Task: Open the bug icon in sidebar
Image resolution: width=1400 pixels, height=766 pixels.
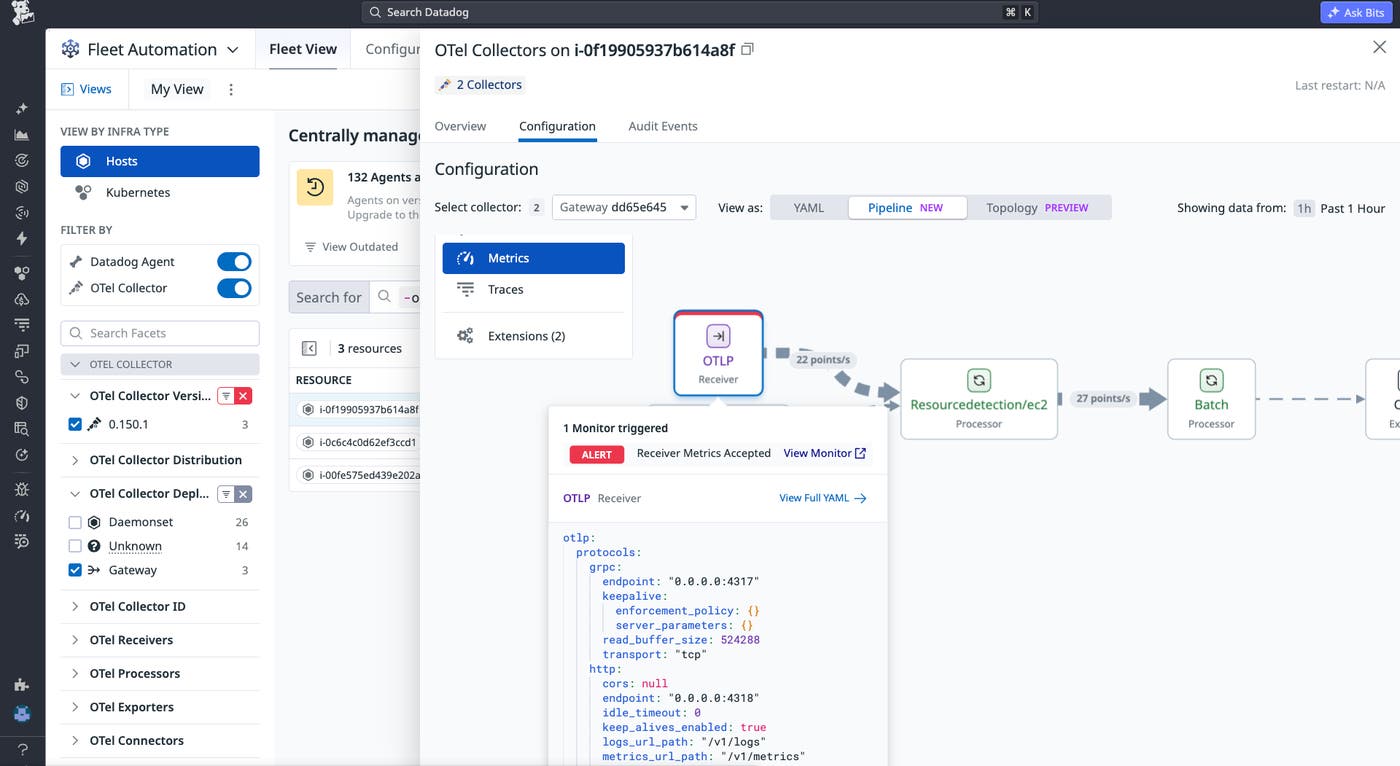Action: tap(22, 490)
